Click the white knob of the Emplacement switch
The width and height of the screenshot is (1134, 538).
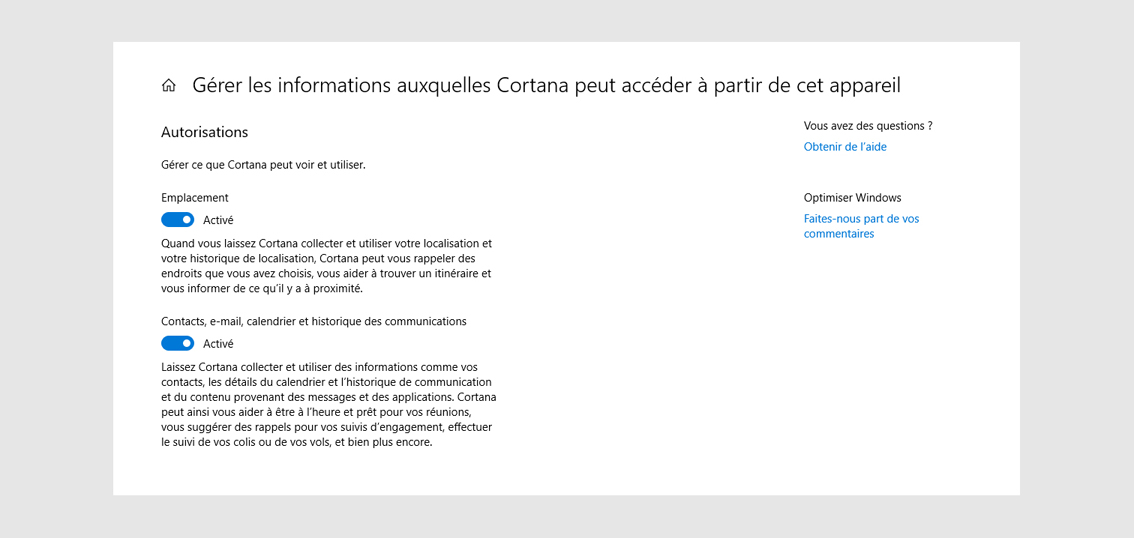187,220
